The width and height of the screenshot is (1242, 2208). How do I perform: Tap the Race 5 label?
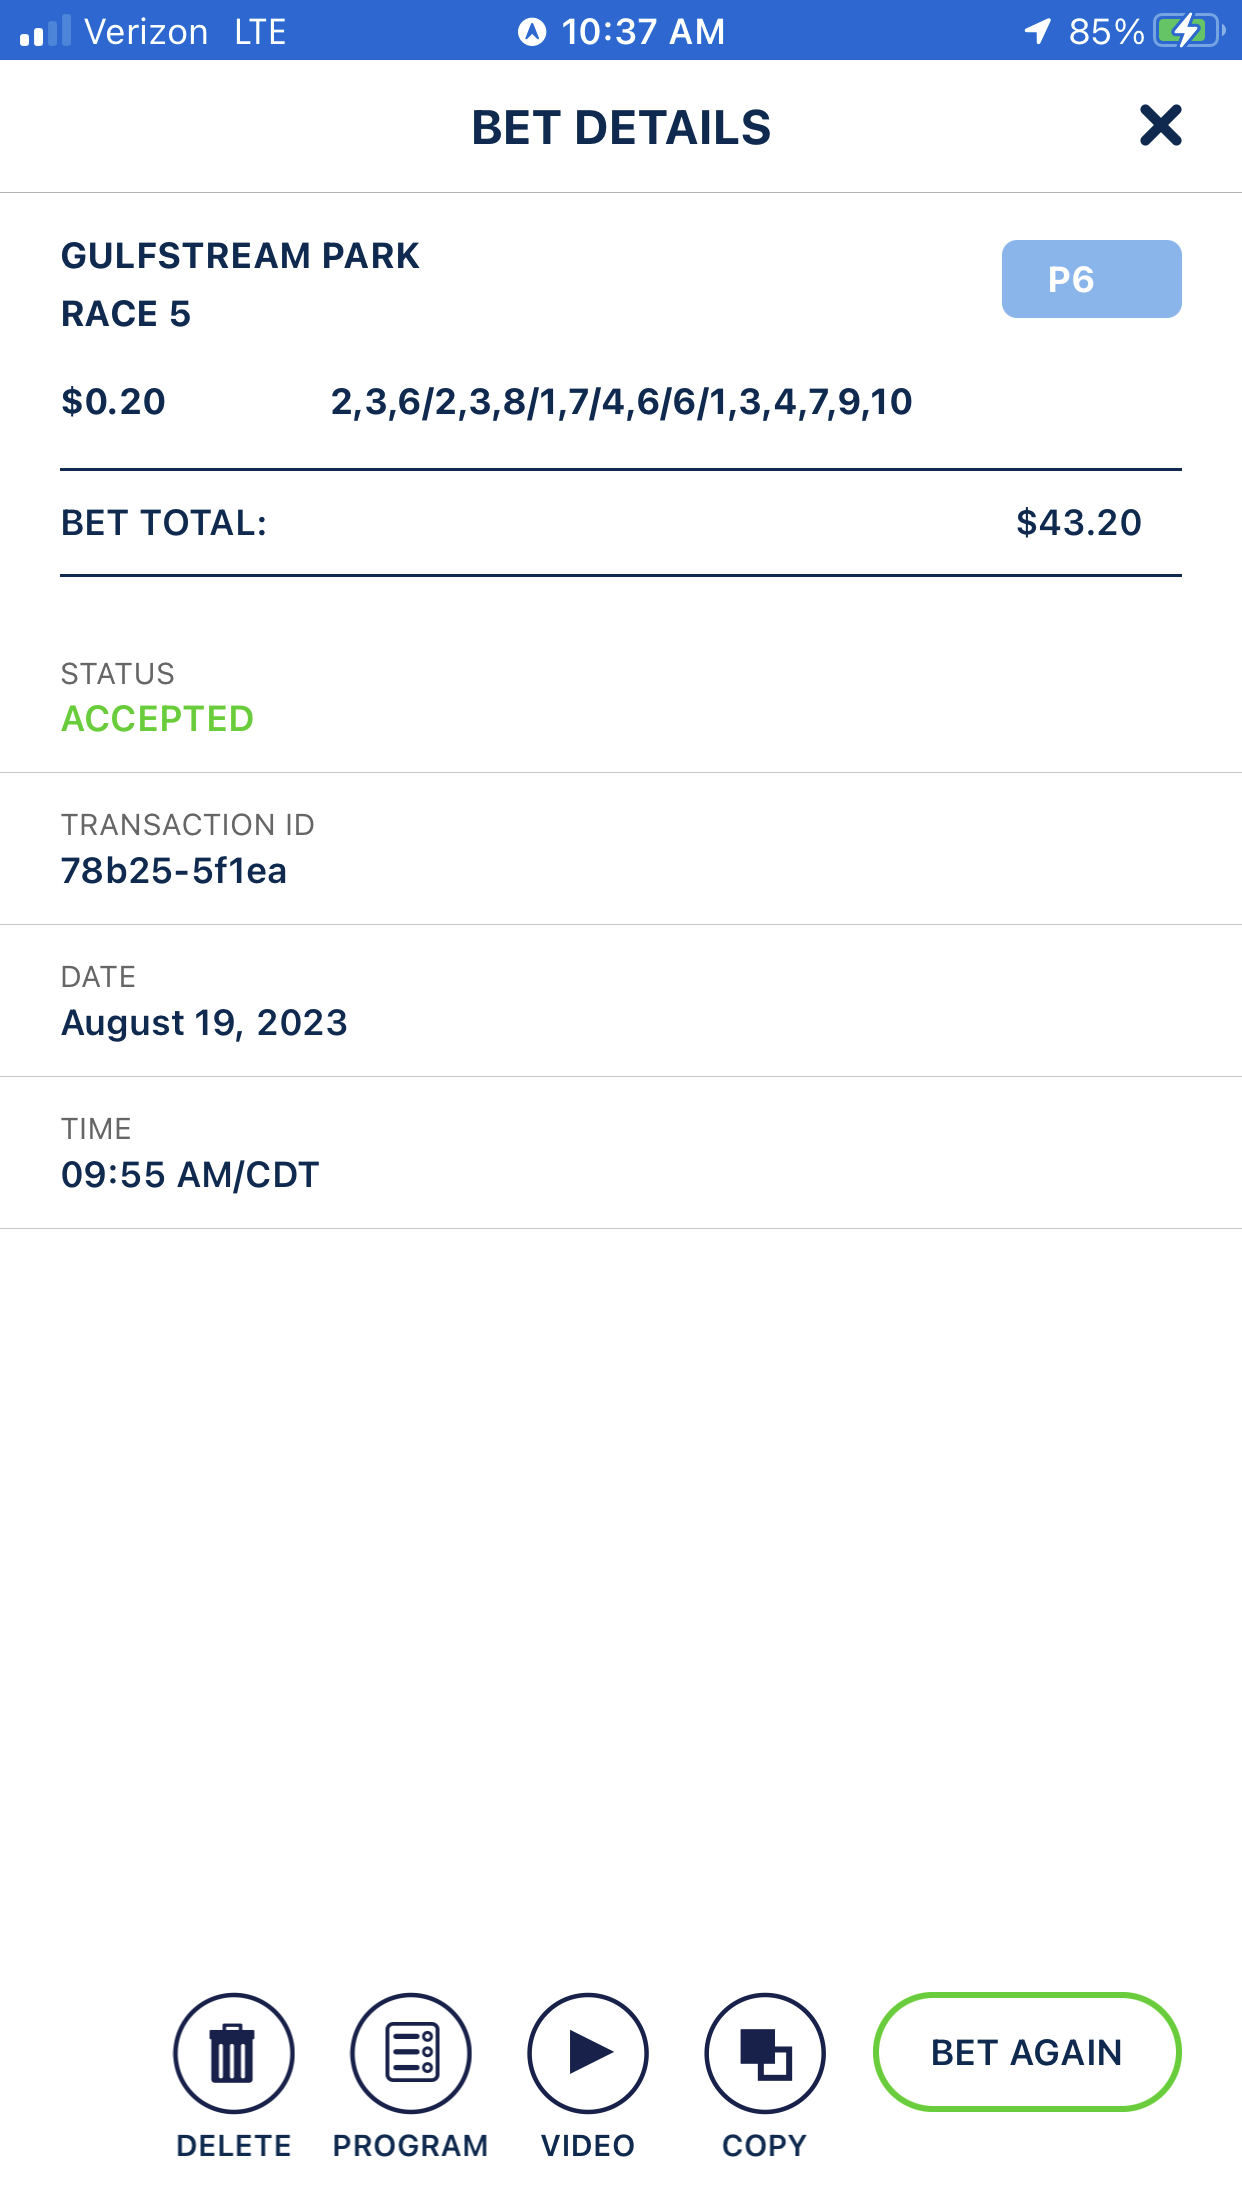(126, 314)
